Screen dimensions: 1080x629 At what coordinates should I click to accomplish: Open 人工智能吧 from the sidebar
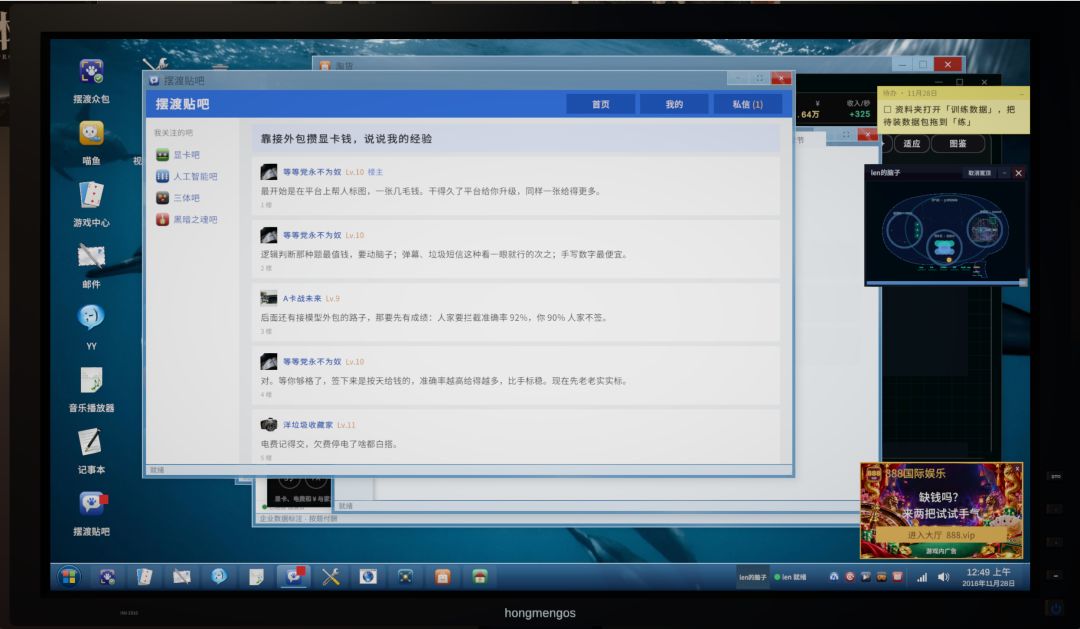pos(187,176)
